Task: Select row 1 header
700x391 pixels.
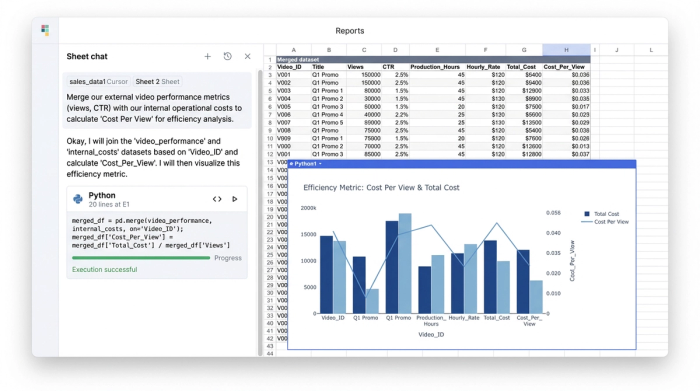Action: pyautogui.click(x=270, y=59)
